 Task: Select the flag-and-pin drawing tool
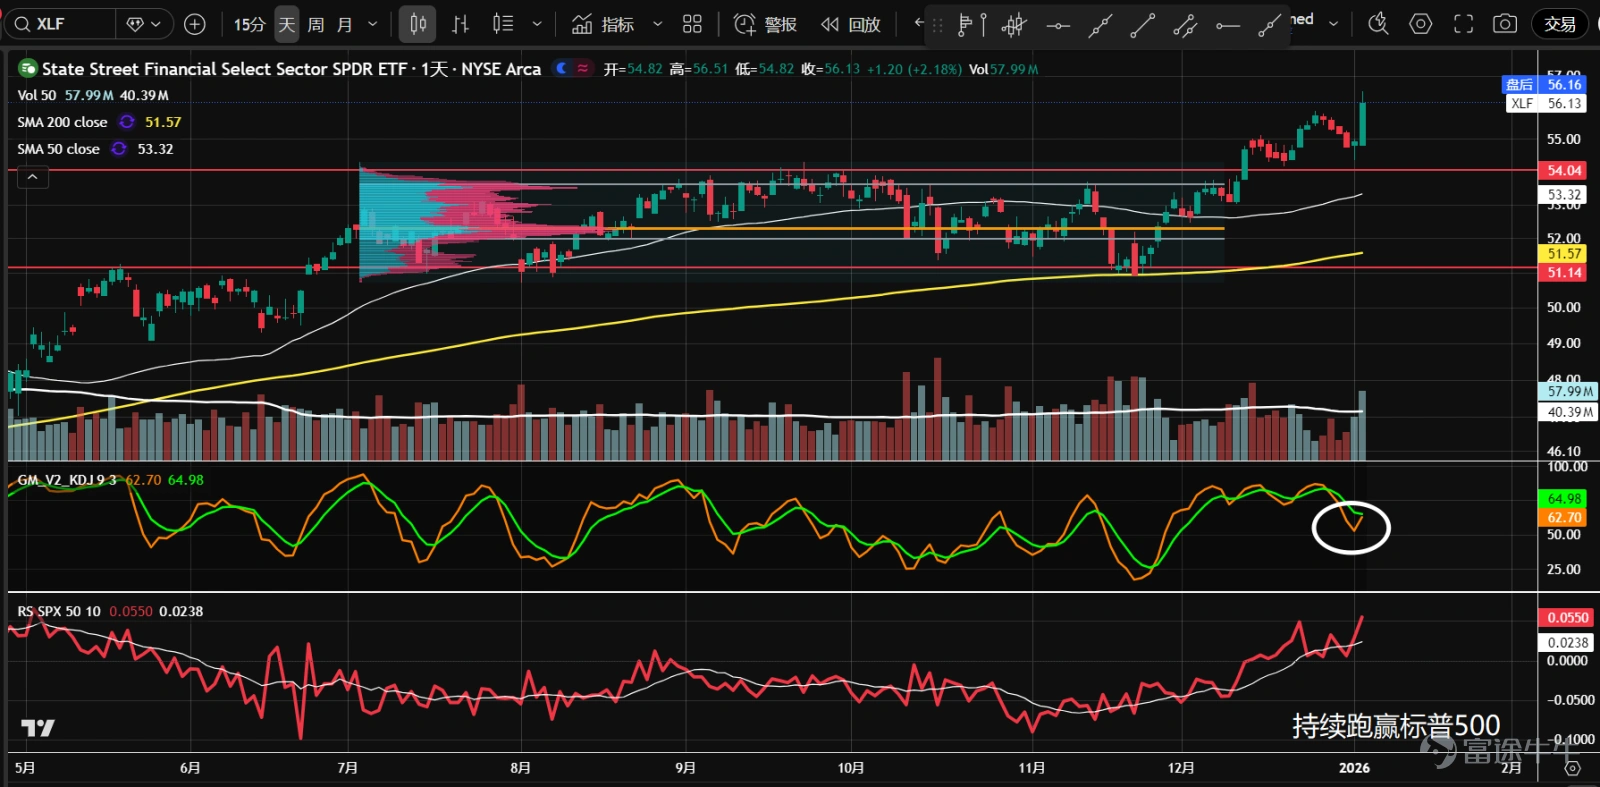[x=971, y=25]
